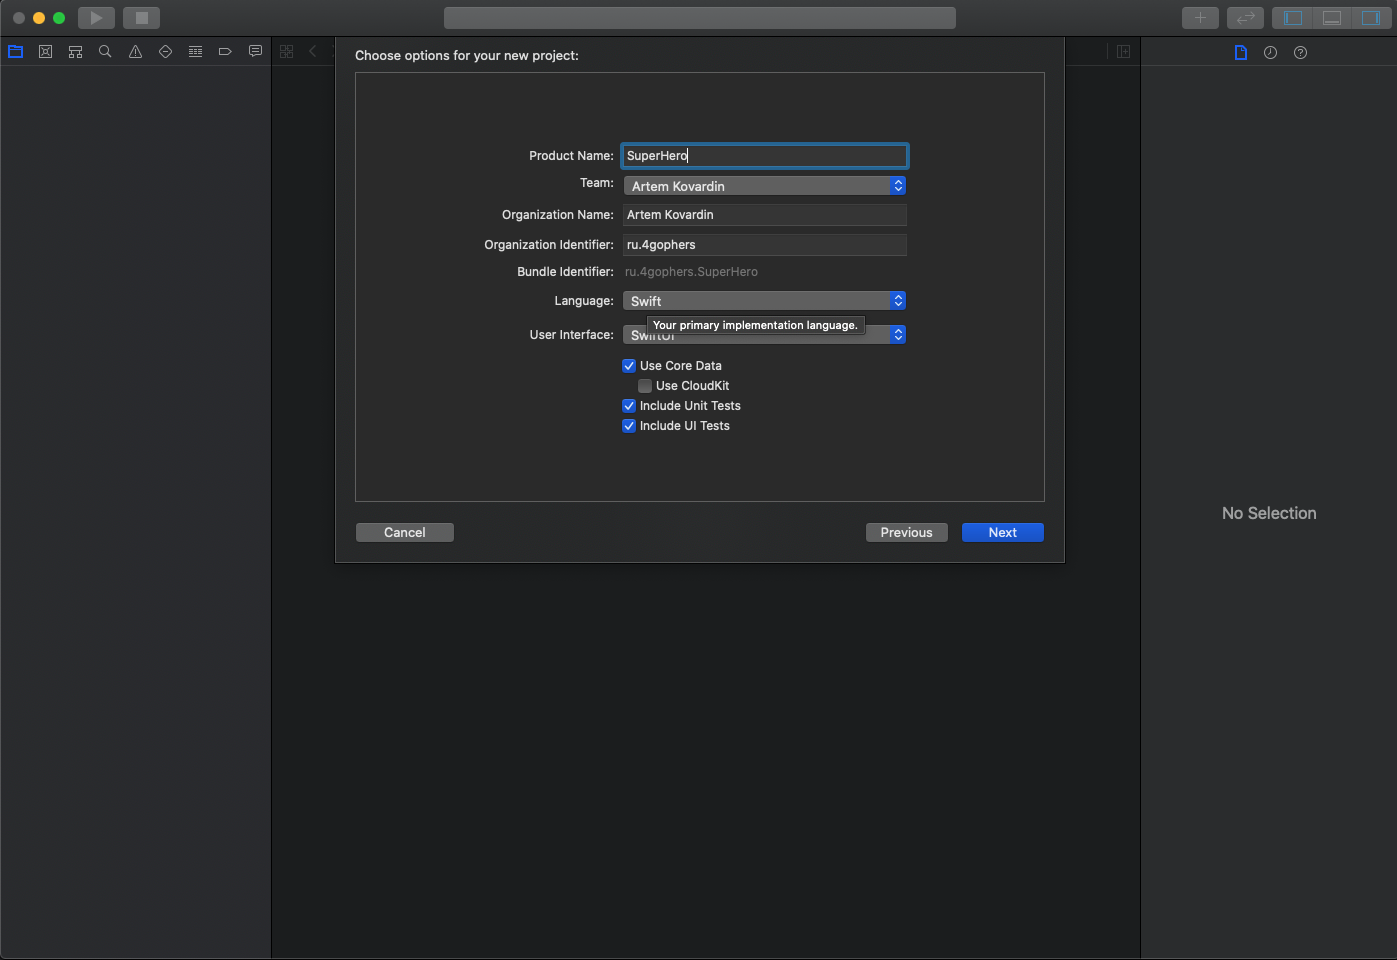The image size is (1397, 960).
Task: Click the Next button
Action: point(1002,533)
